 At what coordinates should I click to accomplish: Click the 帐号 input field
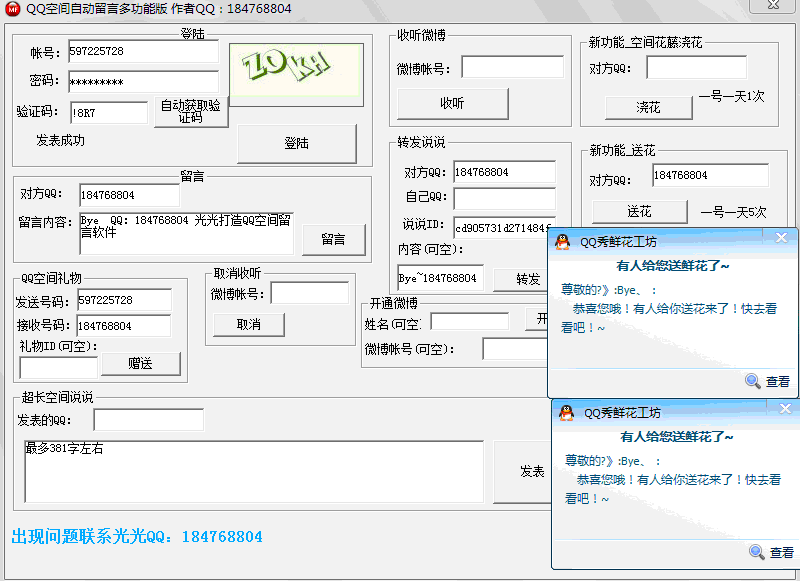pos(143,52)
